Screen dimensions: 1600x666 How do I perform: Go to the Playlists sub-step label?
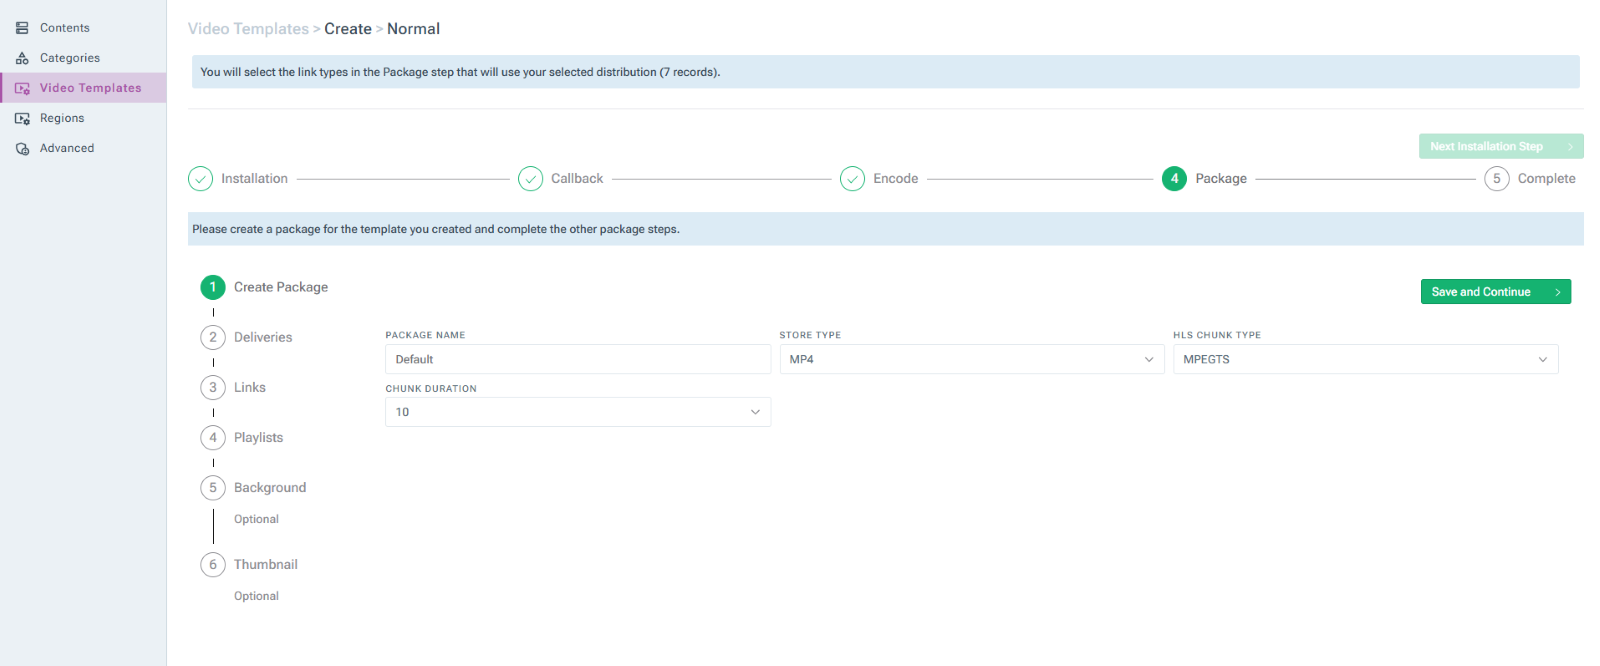[x=258, y=437]
